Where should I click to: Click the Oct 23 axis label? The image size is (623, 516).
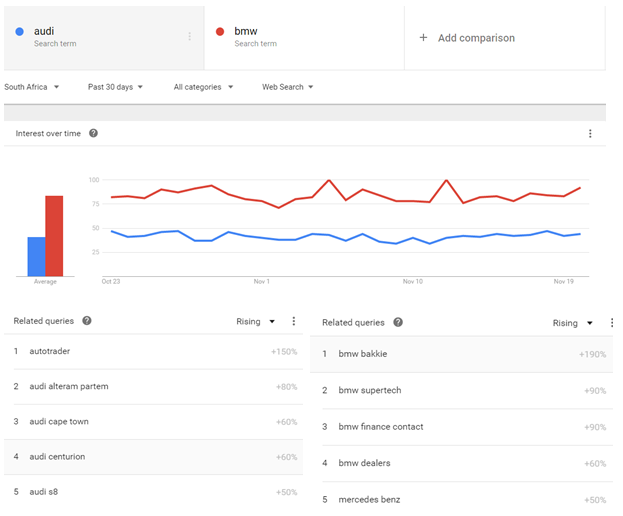pos(111,281)
